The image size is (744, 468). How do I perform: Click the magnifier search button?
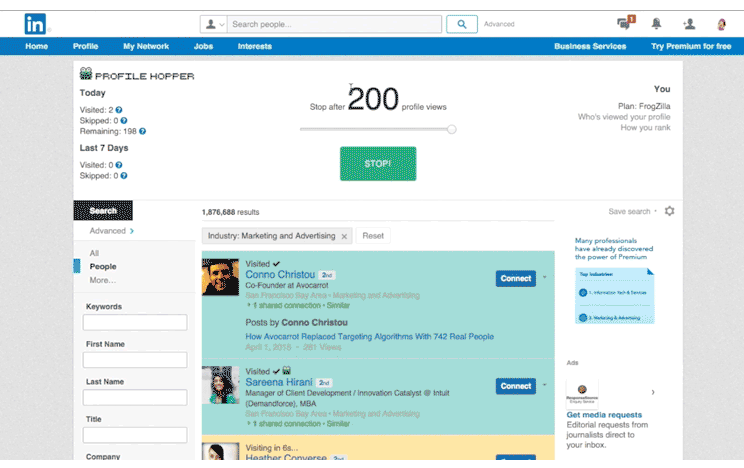pos(462,24)
